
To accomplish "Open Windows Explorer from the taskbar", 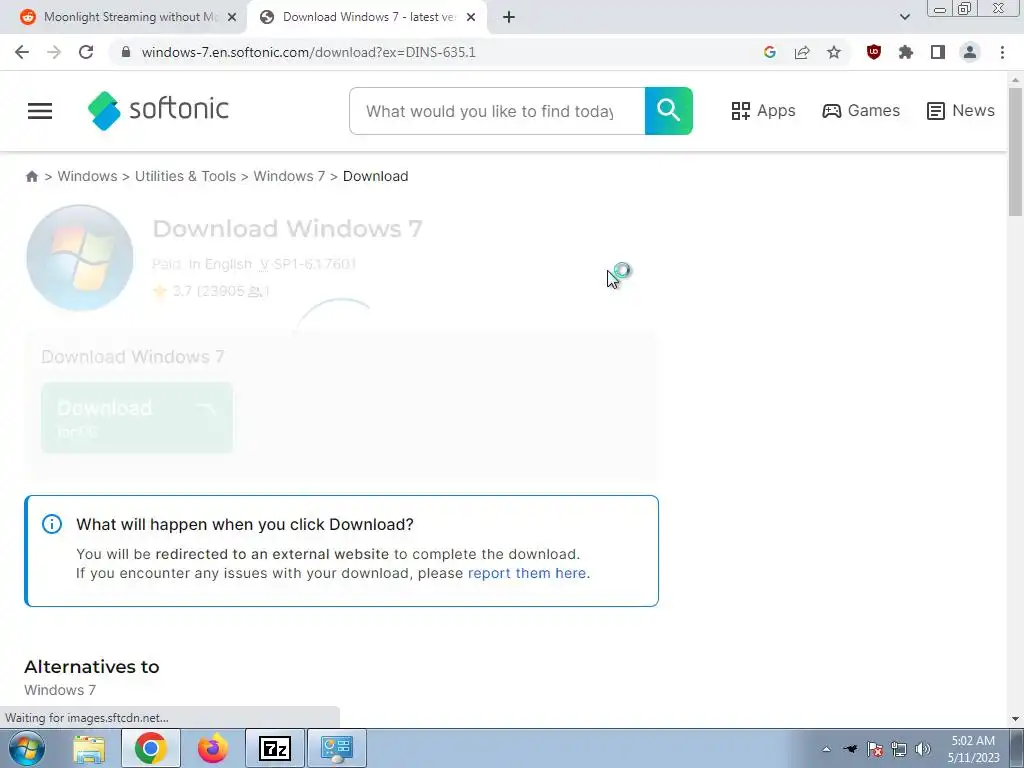I will [89, 748].
